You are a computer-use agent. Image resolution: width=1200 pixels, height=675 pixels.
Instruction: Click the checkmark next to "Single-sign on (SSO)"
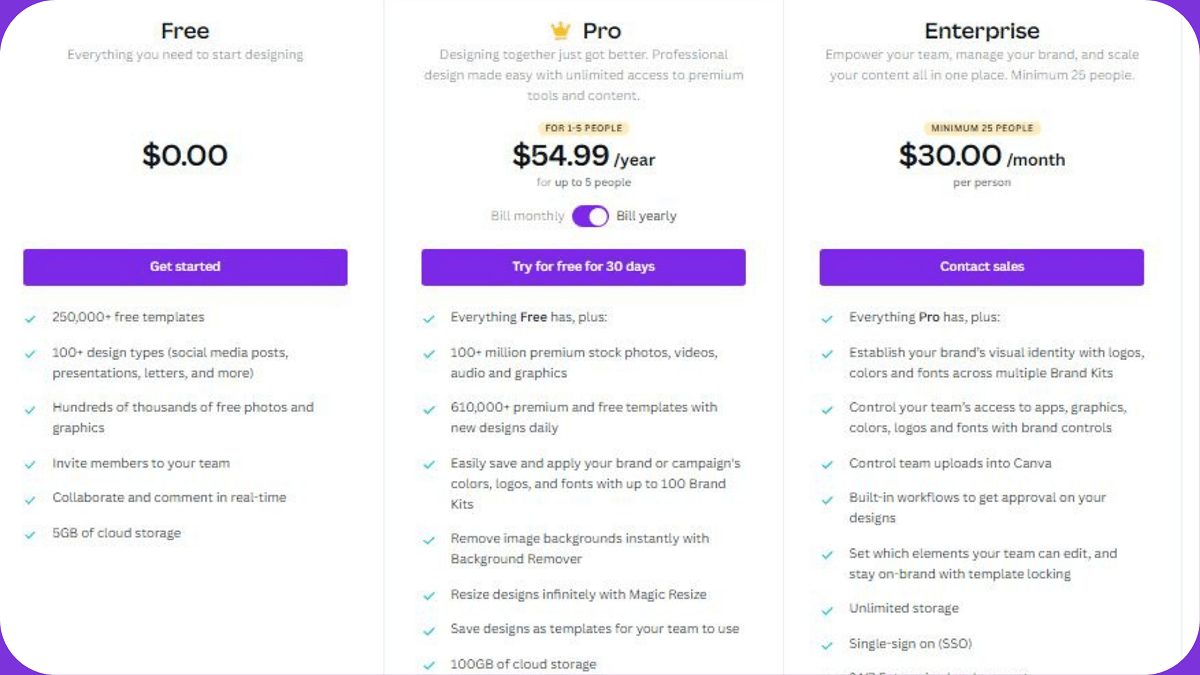click(827, 643)
